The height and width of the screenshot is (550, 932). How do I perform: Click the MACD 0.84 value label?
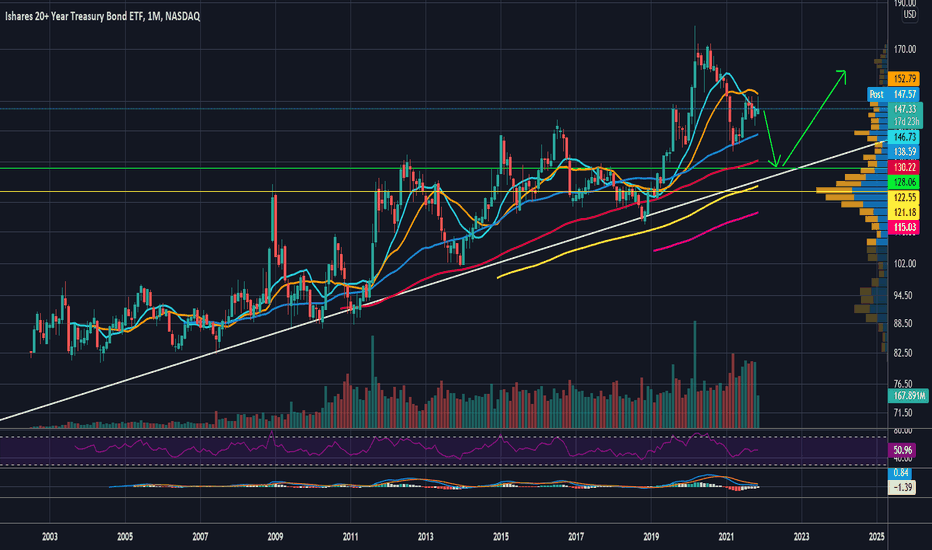pos(900,473)
